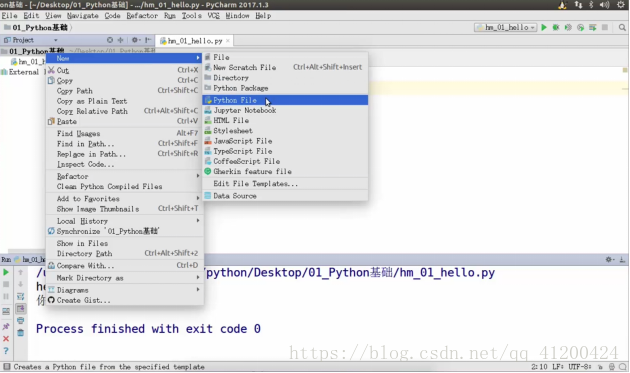The width and height of the screenshot is (630, 373).
Task: Close the hm_01_hello.py editor tab
Action: point(228,41)
